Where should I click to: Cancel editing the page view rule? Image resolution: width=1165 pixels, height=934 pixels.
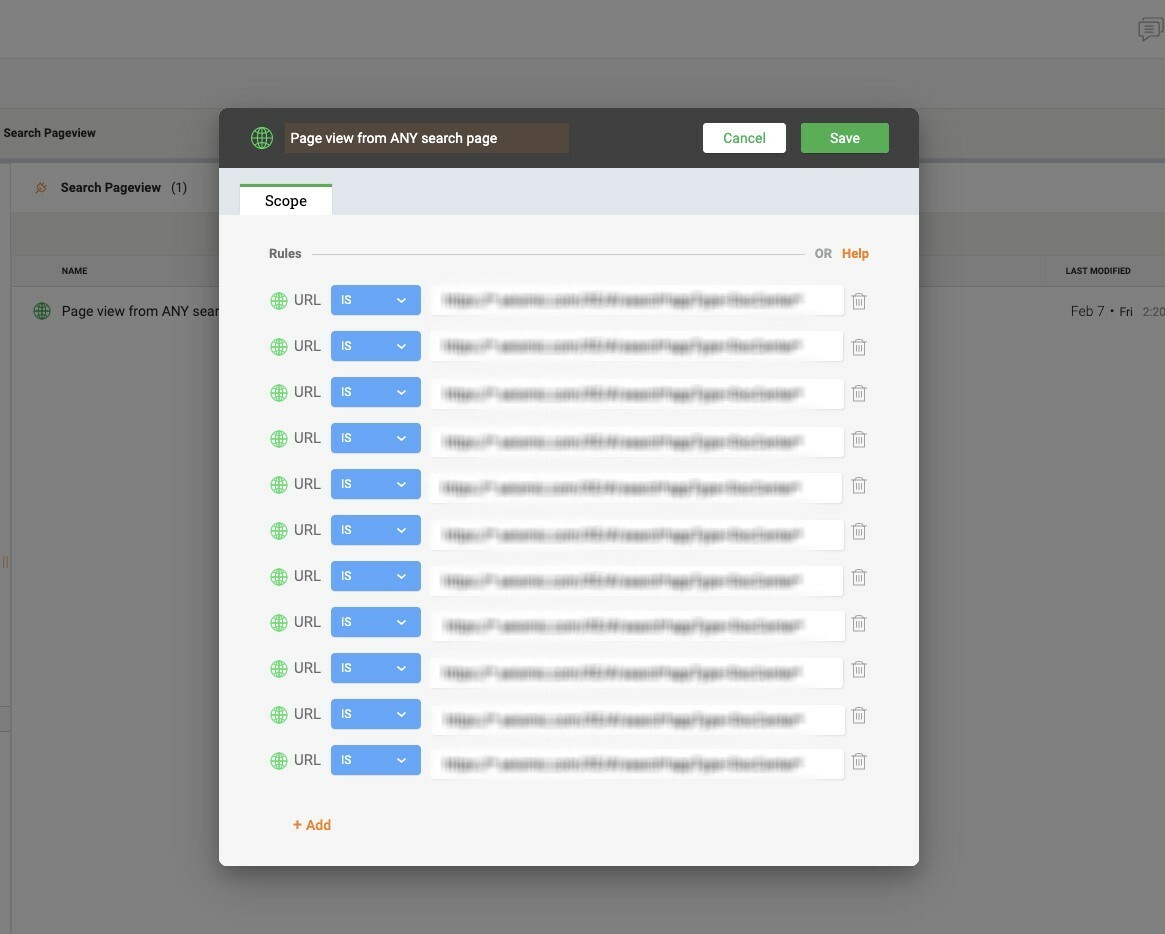(x=744, y=138)
